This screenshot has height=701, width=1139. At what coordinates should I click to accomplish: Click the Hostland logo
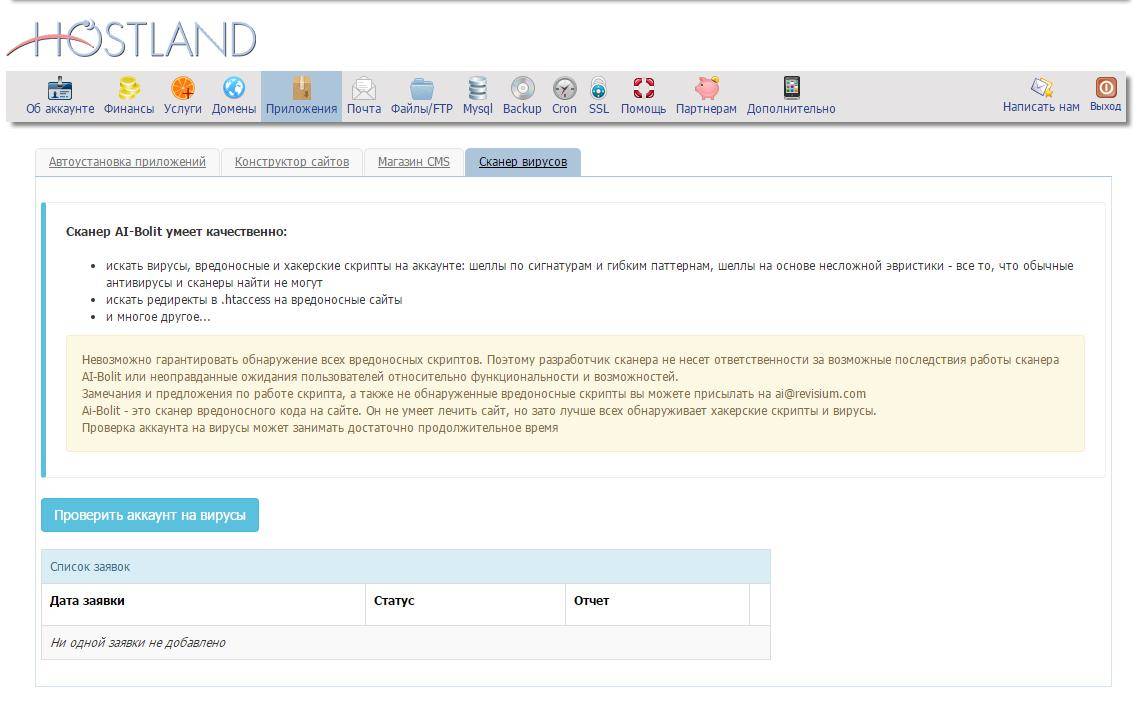point(131,39)
